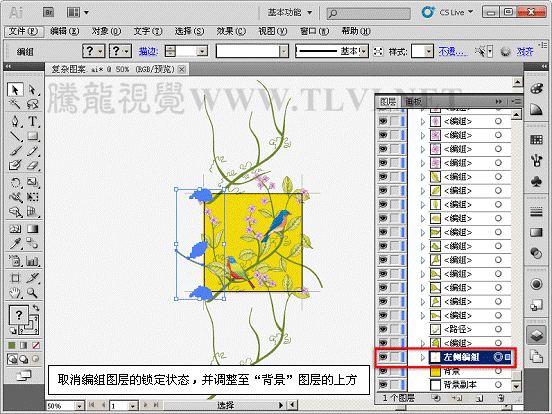This screenshot has height=414, width=552.
Task: Select the Zoom magnifier tool
Action: point(32,292)
